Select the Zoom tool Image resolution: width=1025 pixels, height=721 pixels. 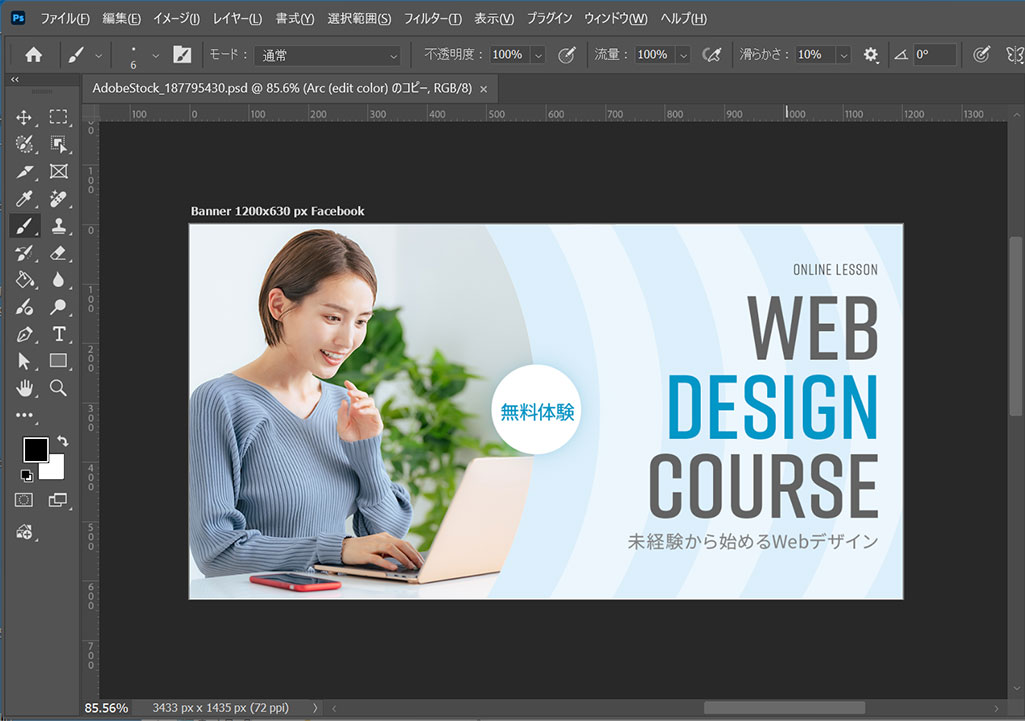pyautogui.click(x=58, y=388)
